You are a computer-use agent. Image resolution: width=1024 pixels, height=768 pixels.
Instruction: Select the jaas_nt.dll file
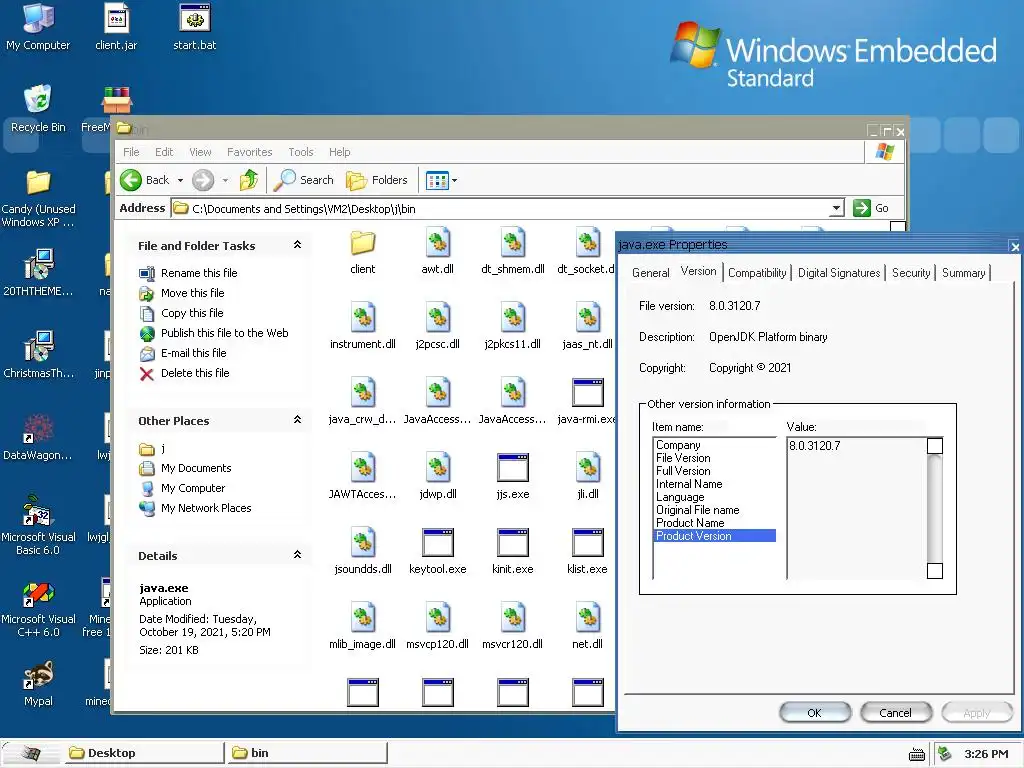pos(587,327)
